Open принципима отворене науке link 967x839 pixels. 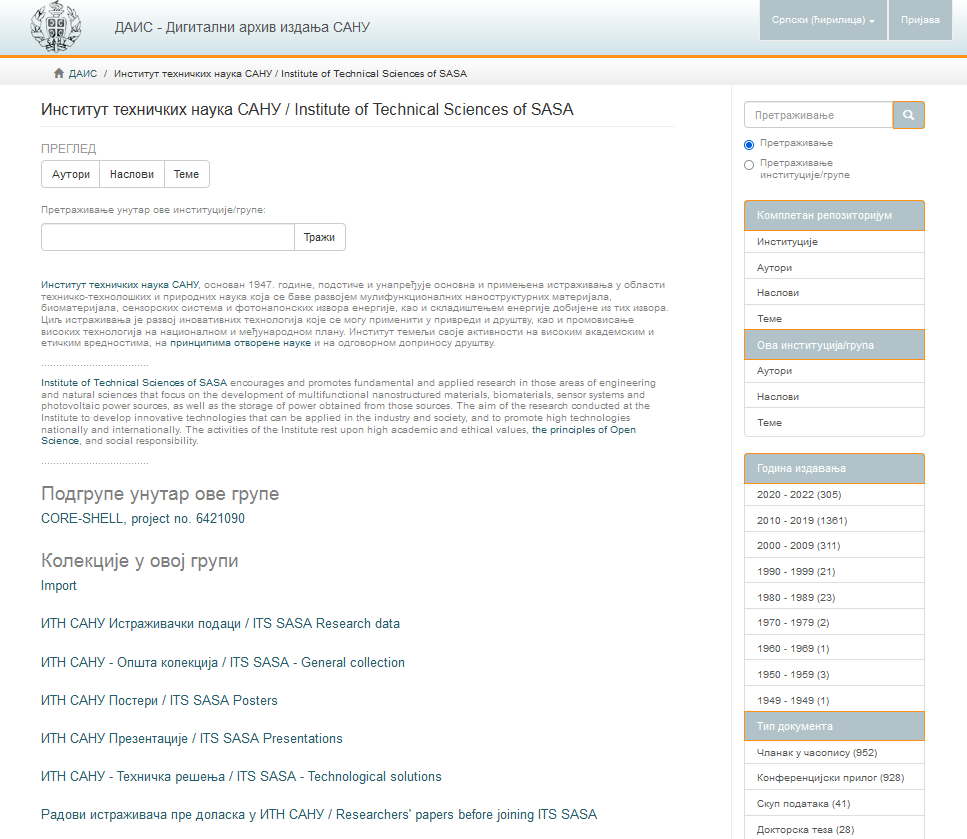[x=241, y=343]
